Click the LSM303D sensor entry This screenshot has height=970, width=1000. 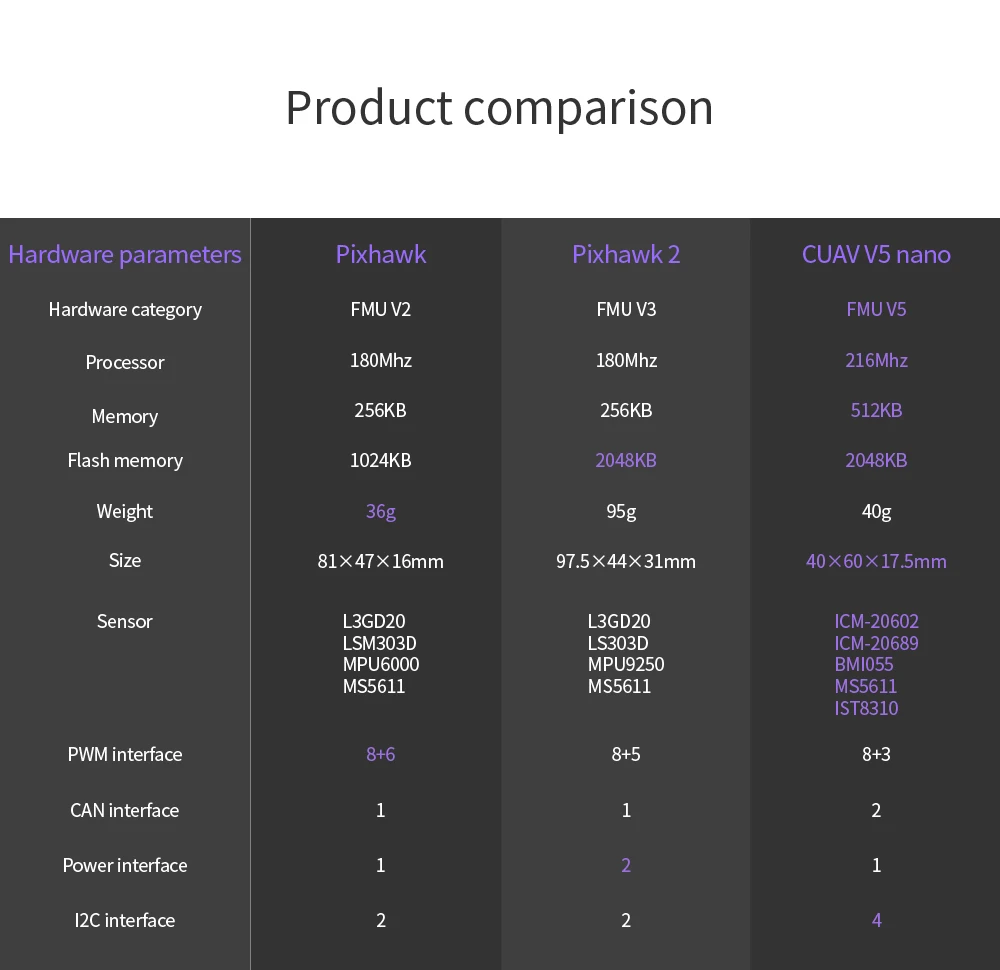(x=379, y=643)
